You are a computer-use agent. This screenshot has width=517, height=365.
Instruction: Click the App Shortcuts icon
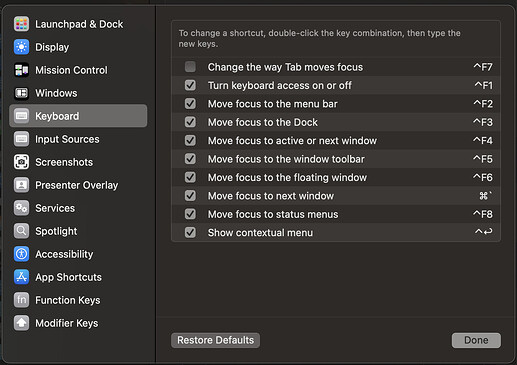tap(21, 277)
